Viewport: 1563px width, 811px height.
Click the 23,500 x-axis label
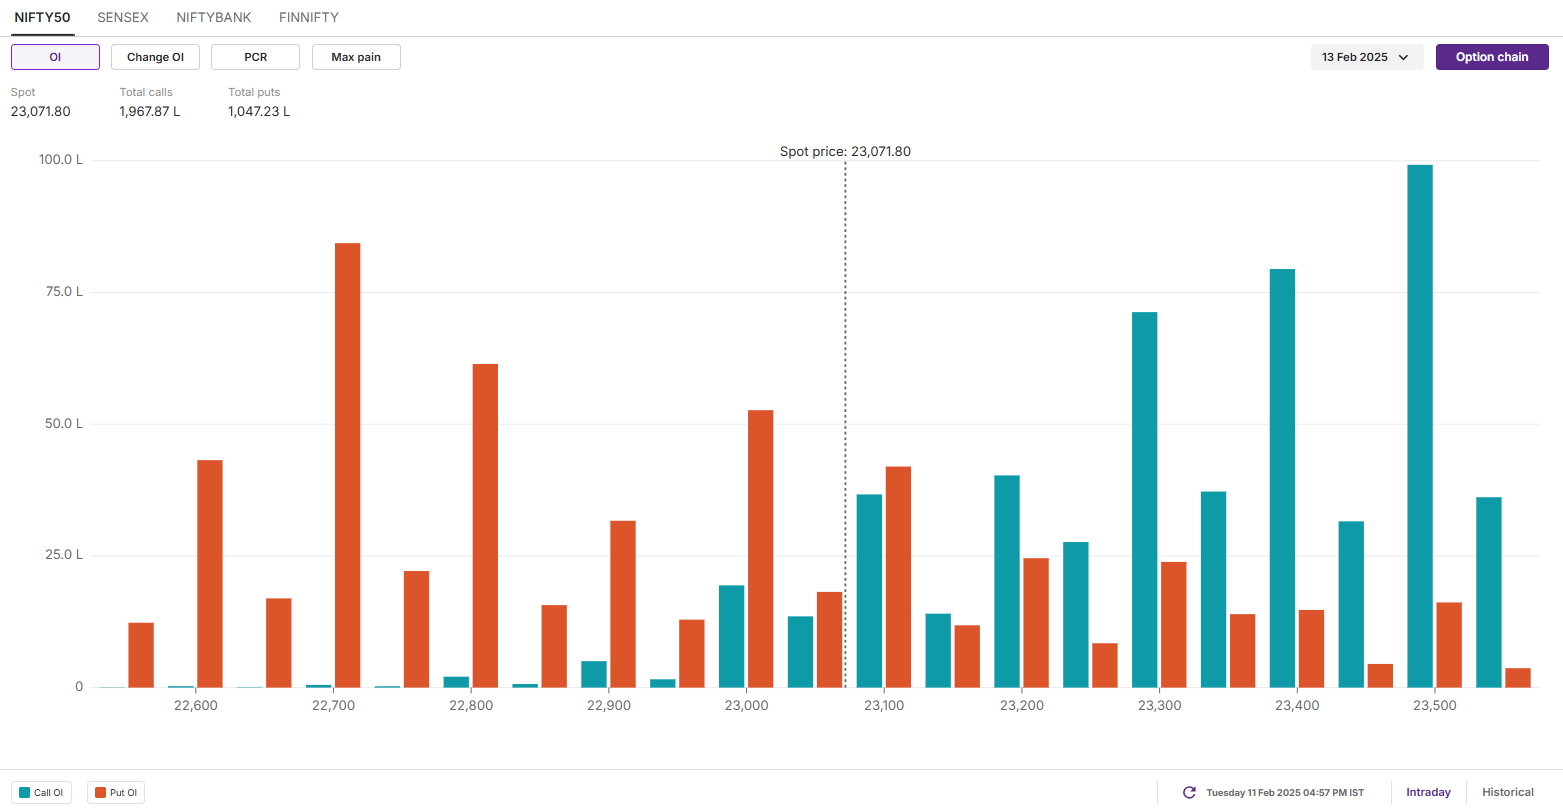[1435, 705]
